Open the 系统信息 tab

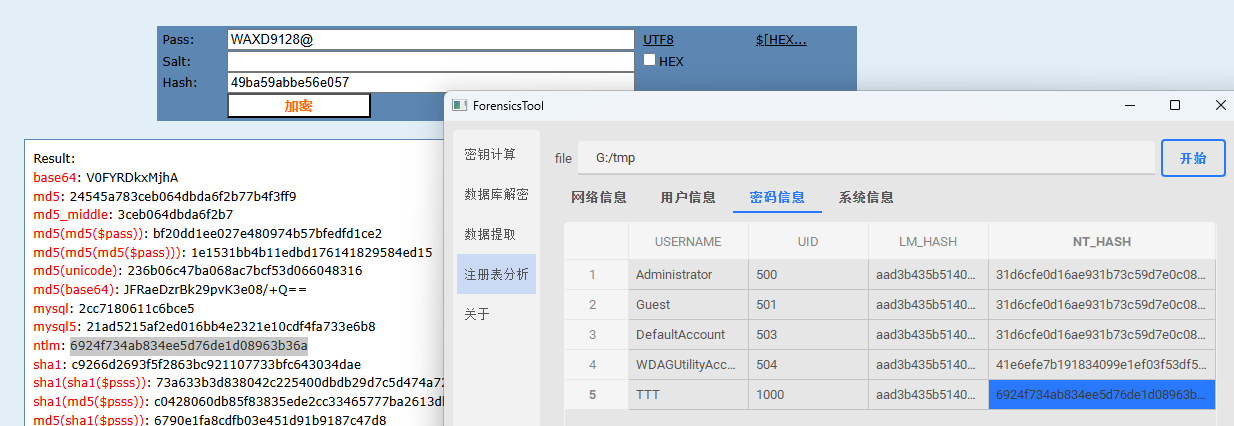866,198
